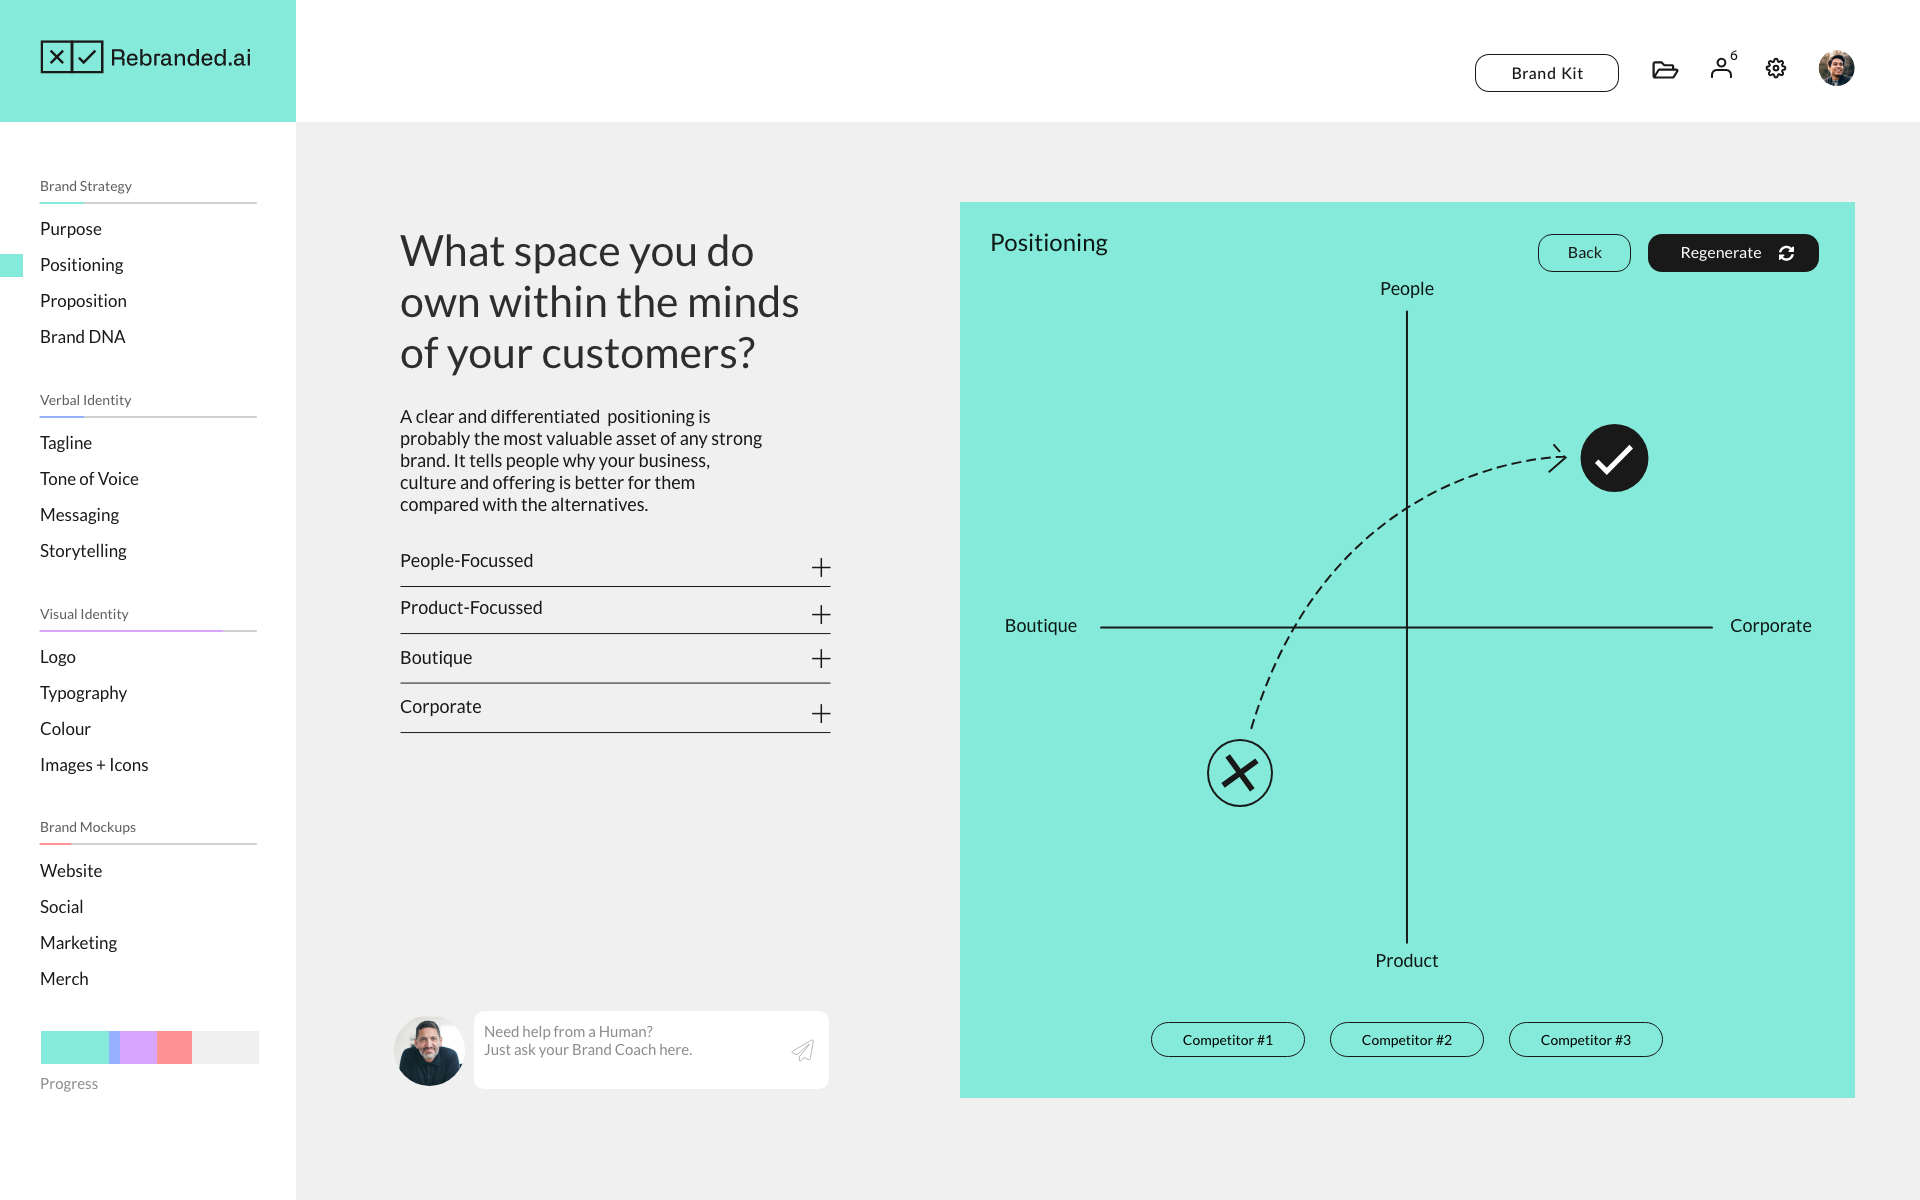Viewport: 1920px width, 1200px height.
Task: Click the Product axis label
Action: [1407, 961]
